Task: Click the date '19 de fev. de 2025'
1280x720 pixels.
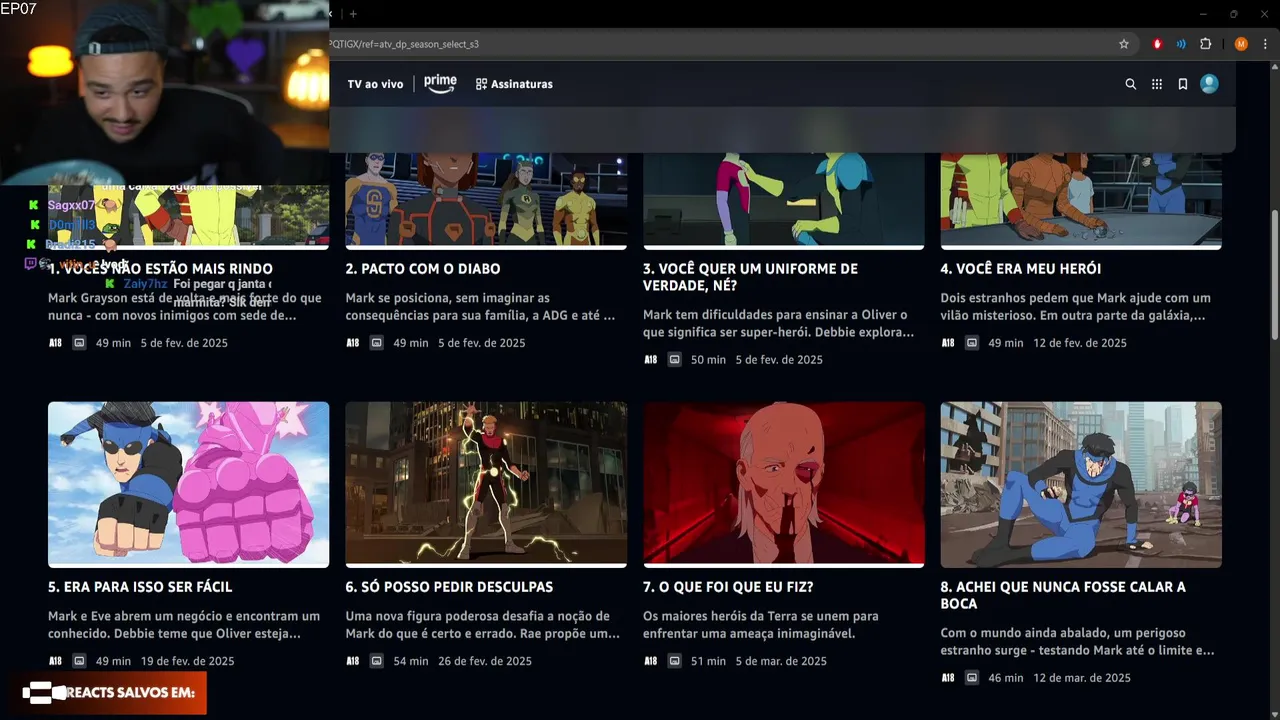Action: tap(188, 661)
